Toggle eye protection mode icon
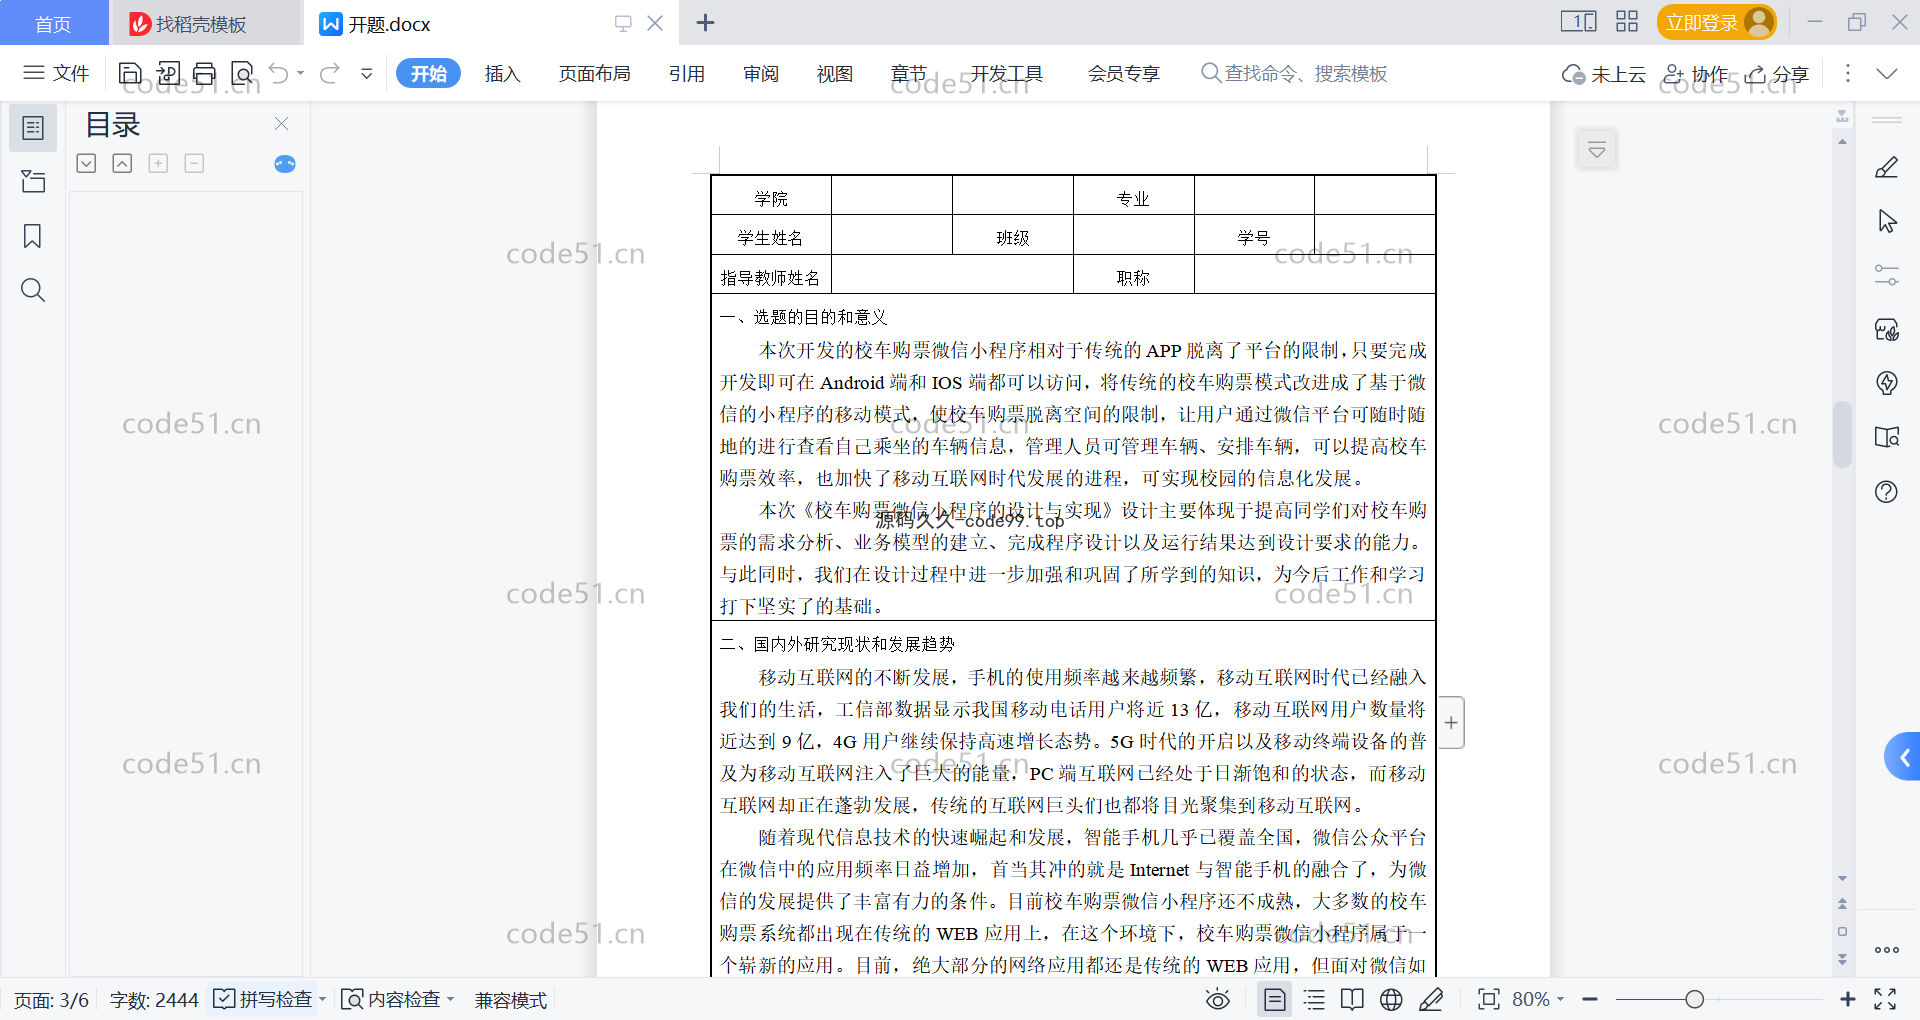Image resolution: width=1920 pixels, height=1020 pixels. (x=1217, y=999)
